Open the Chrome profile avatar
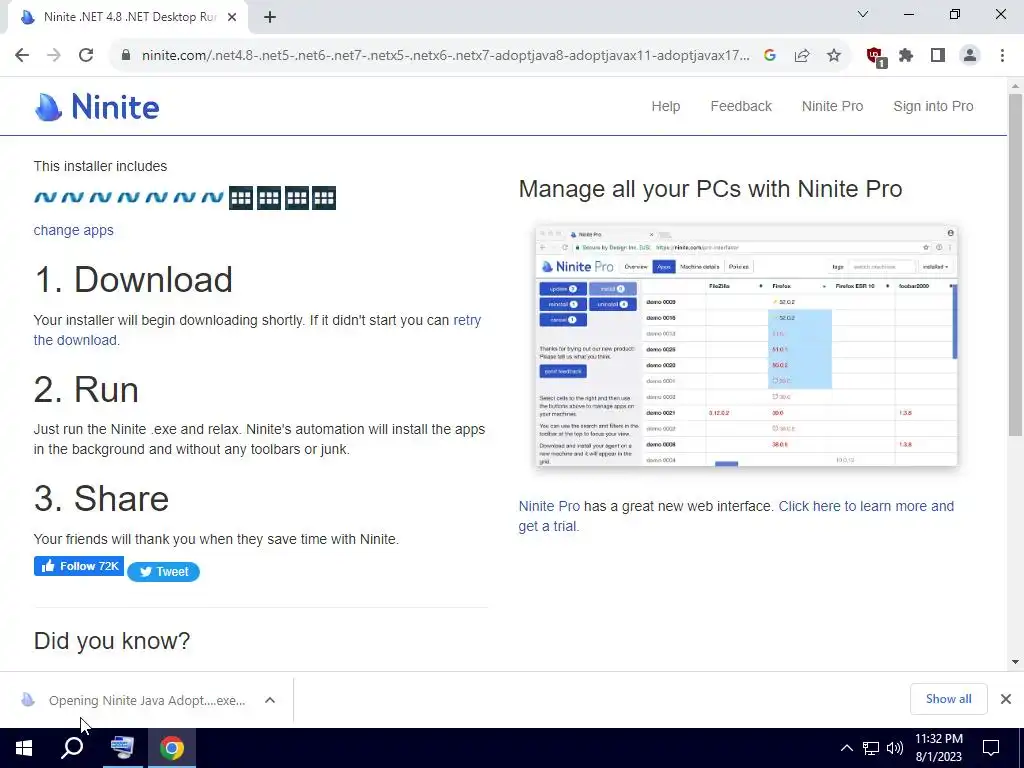 (x=970, y=56)
